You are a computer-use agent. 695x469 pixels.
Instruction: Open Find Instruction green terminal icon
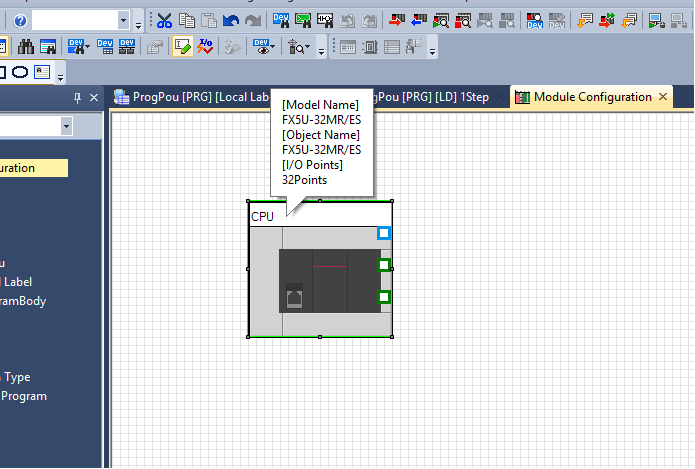tap(303, 20)
